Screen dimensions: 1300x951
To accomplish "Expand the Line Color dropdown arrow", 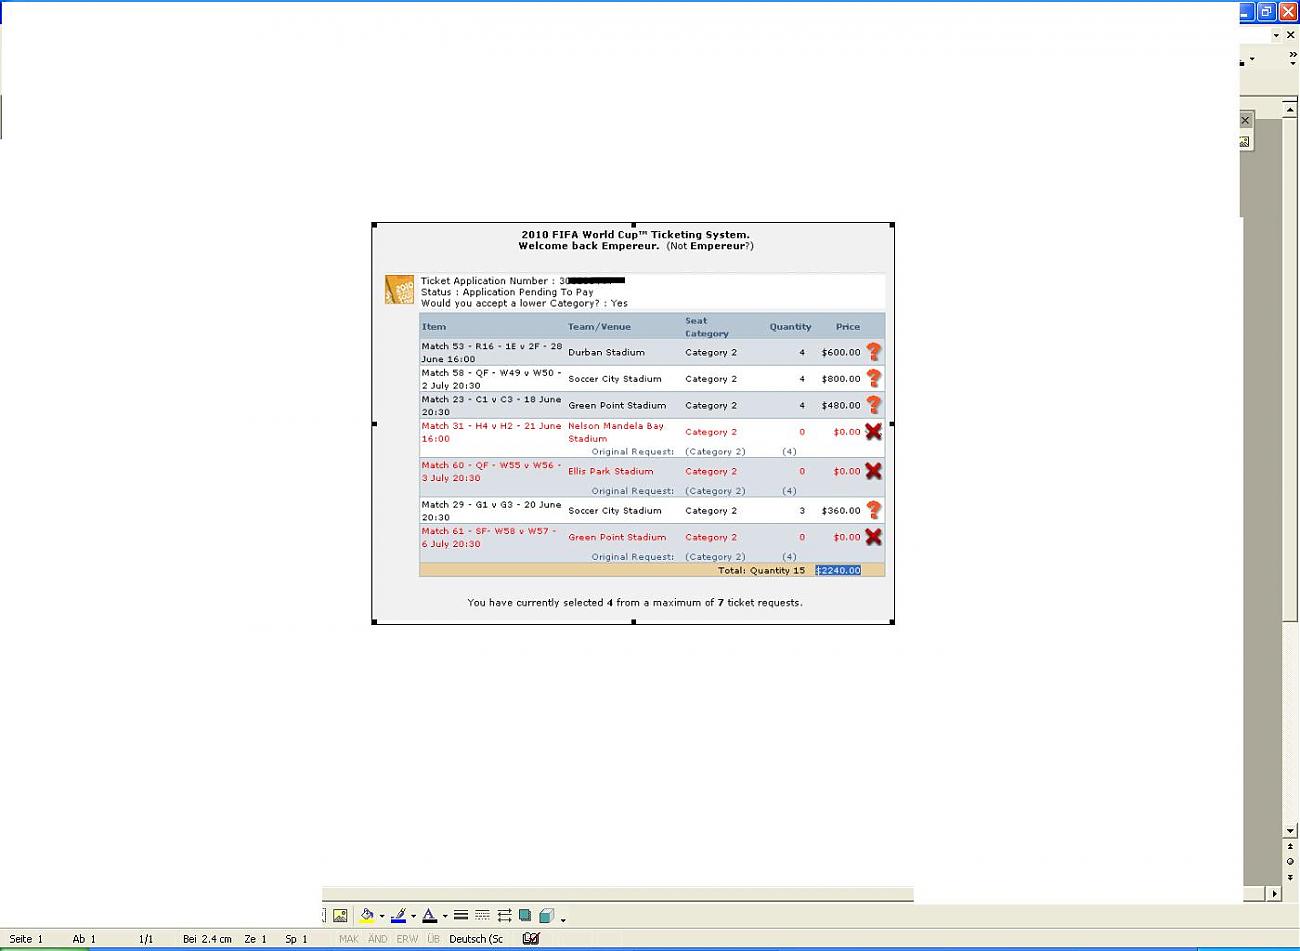I will coord(413,916).
